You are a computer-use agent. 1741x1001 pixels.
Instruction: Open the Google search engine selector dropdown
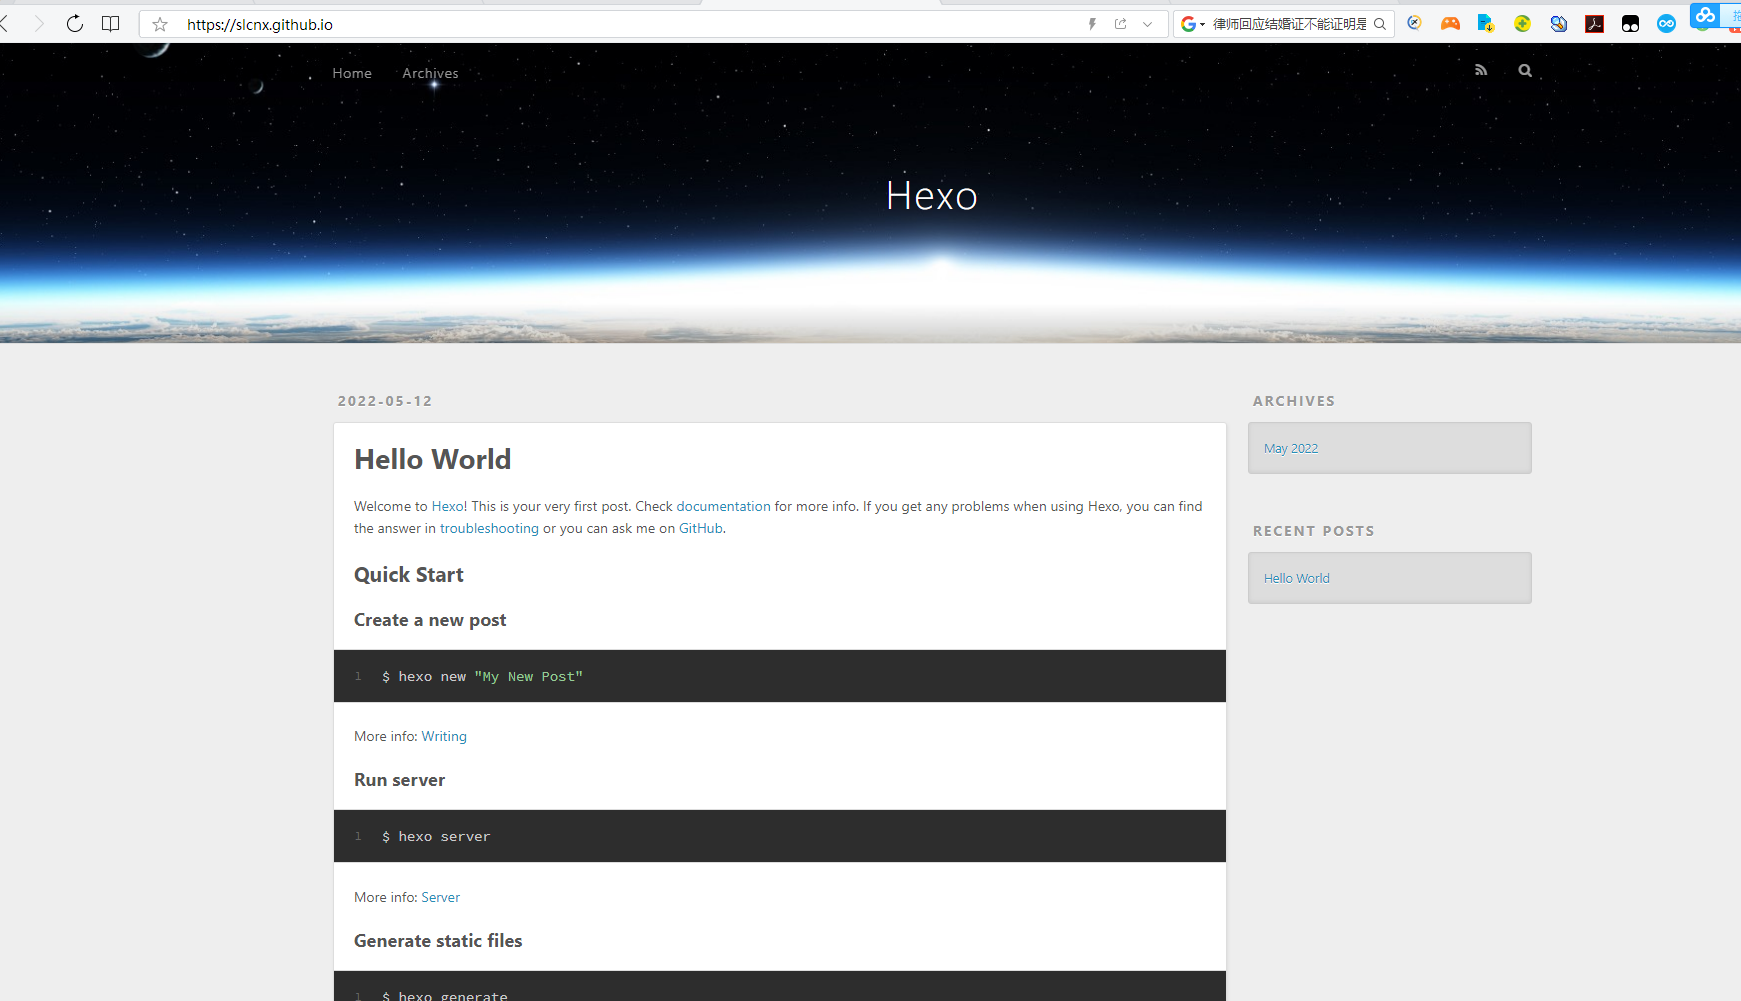pos(1193,24)
